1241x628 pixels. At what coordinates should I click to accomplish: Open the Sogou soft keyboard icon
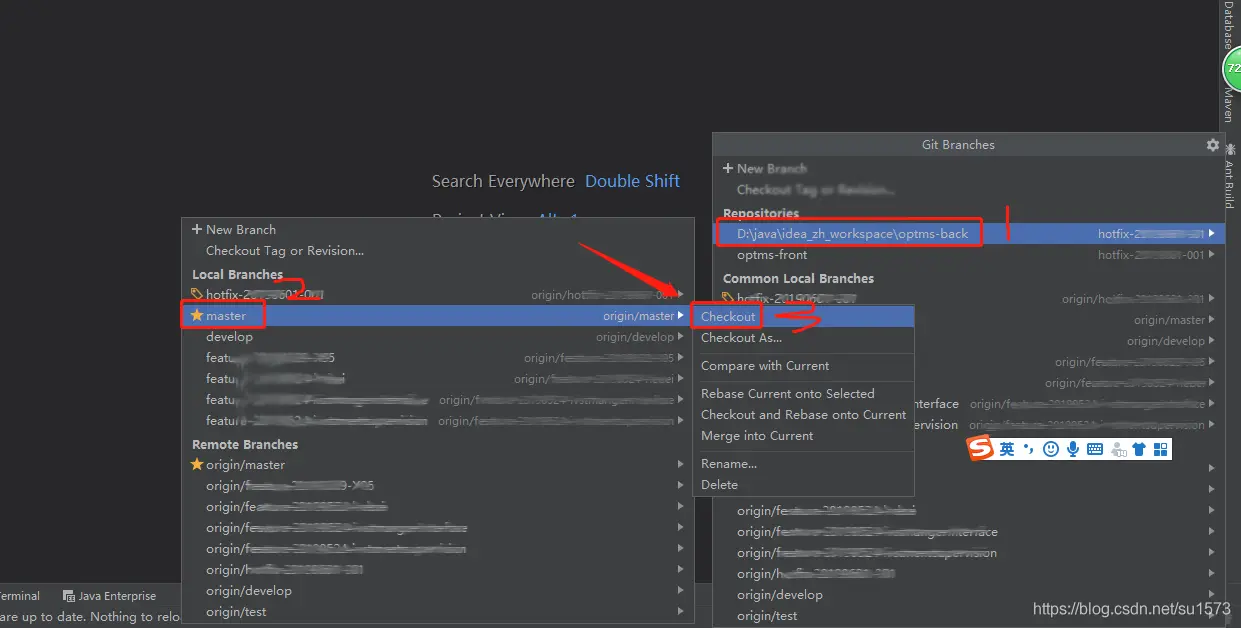[1095, 450]
